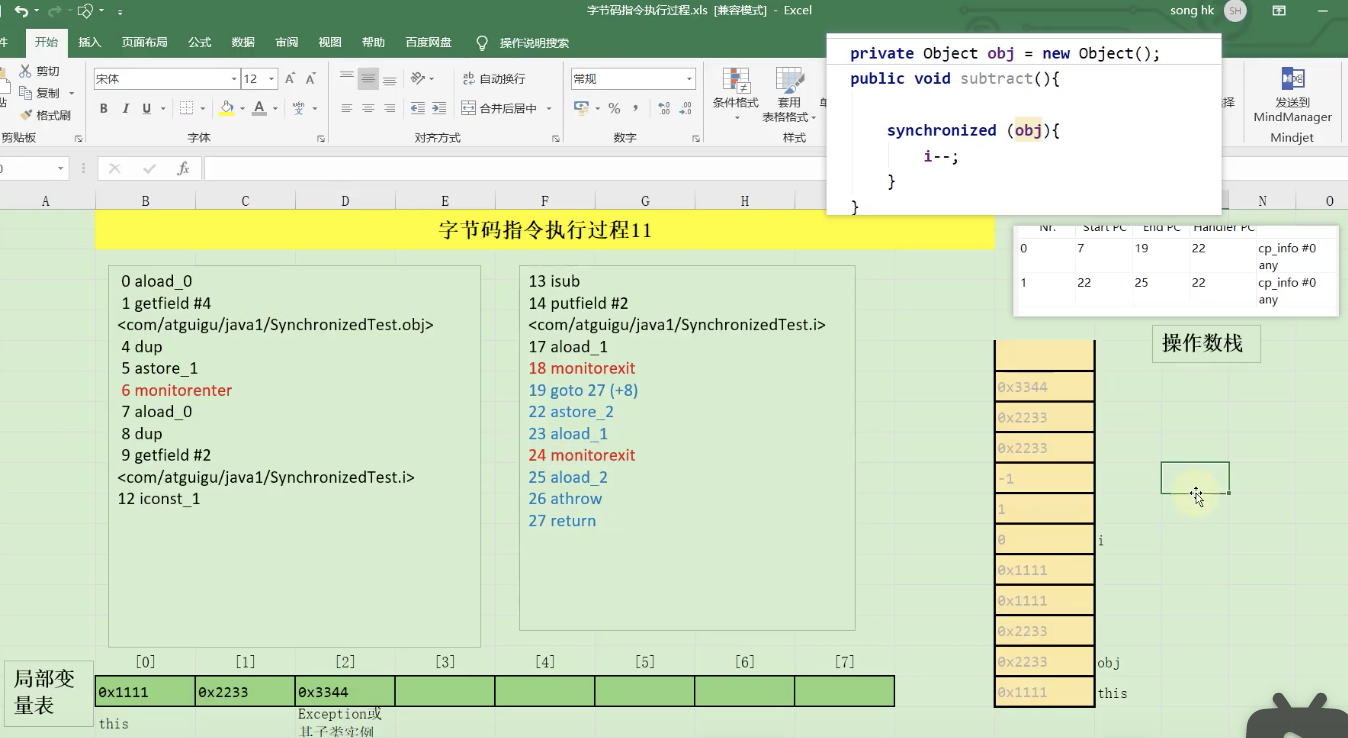The width and height of the screenshot is (1348, 738).
Task: Open the 公式 ribbon tab
Action: (199, 43)
